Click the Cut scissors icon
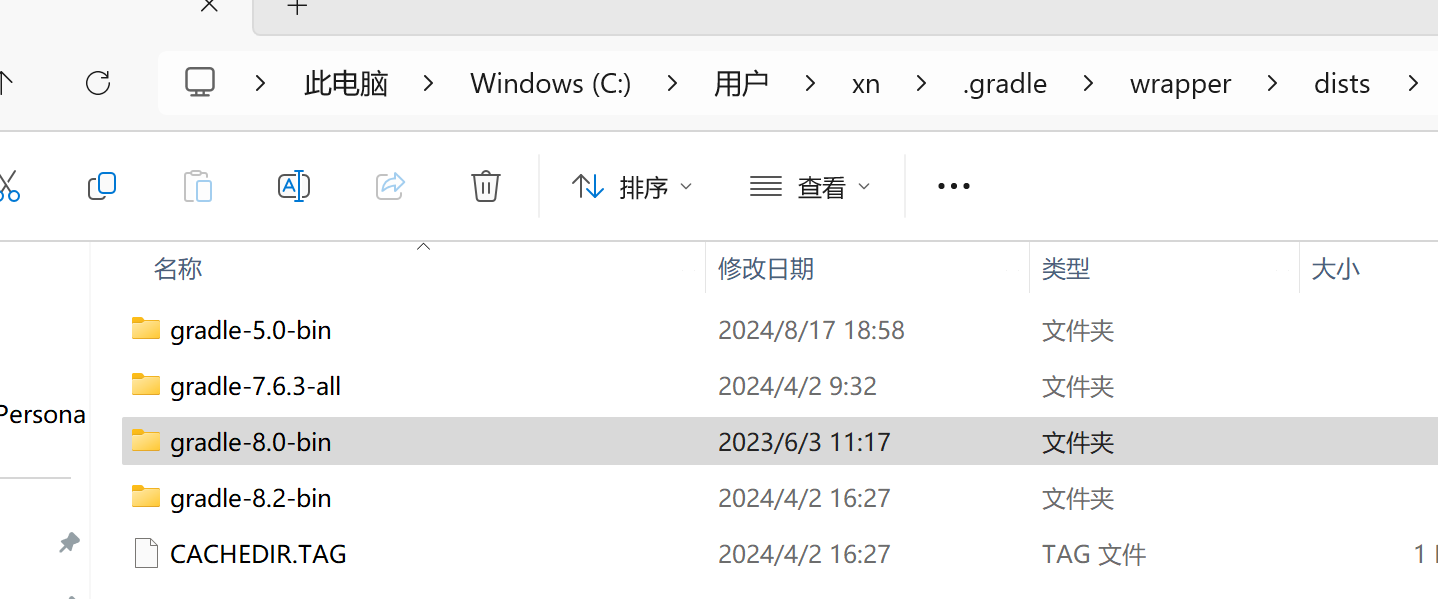This screenshot has width=1438, height=599. tap(8, 186)
